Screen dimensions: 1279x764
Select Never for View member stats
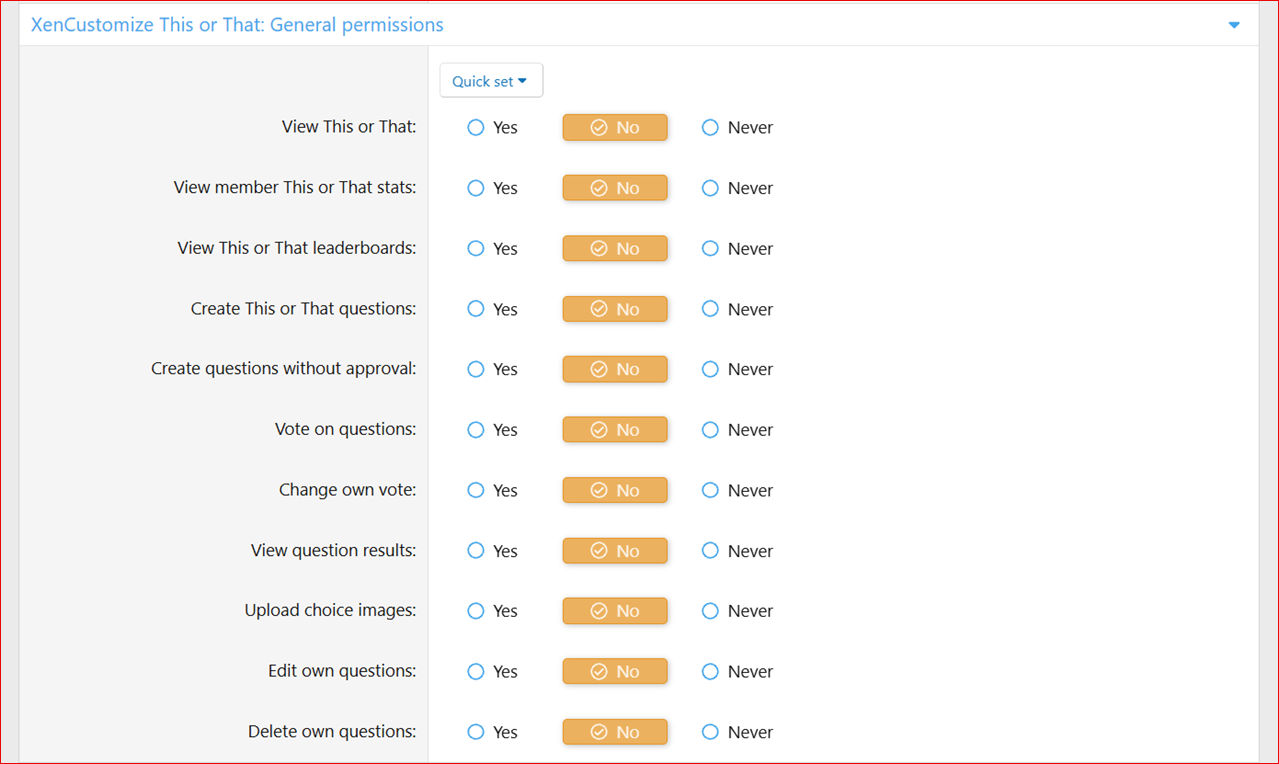[737, 188]
